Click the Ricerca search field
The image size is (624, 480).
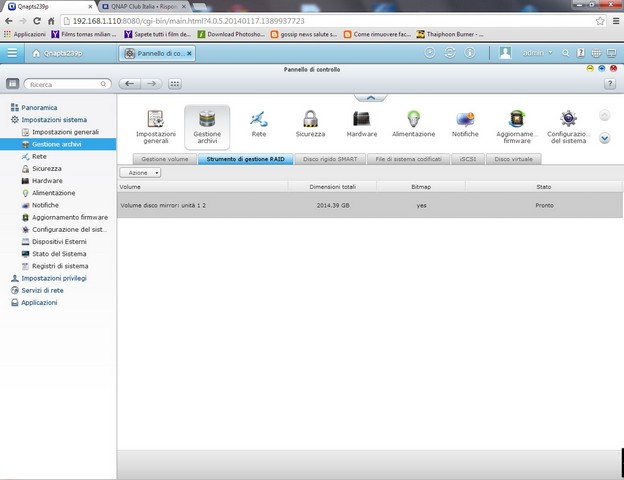[x=66, y=85]
